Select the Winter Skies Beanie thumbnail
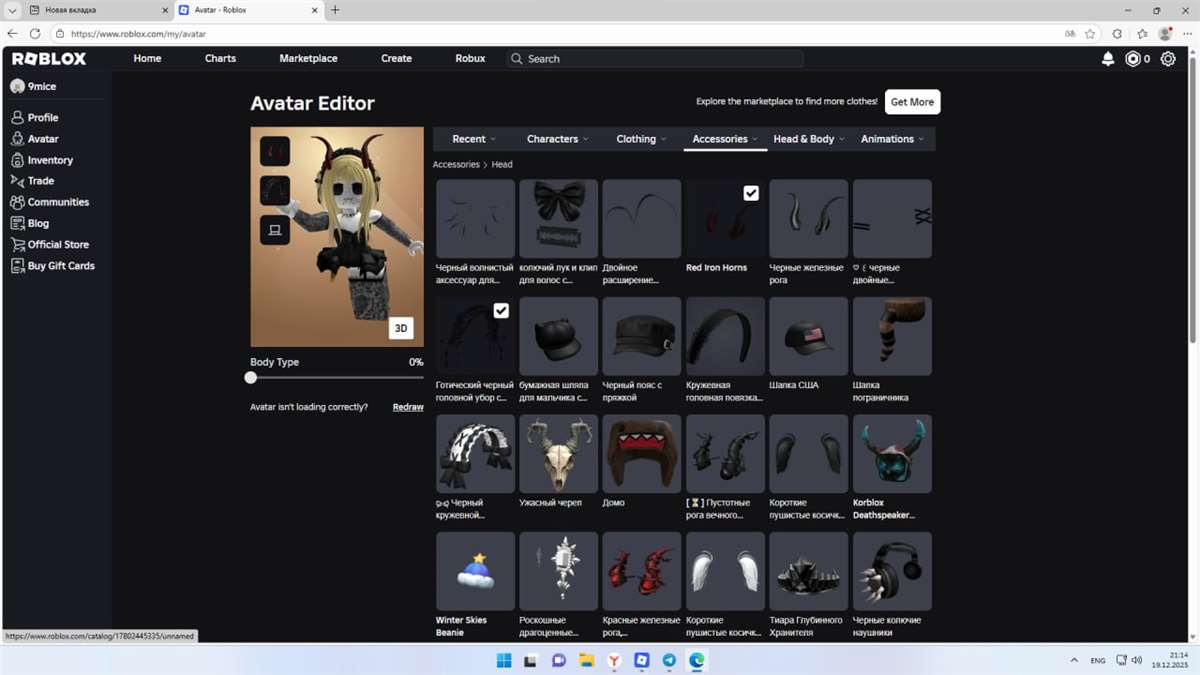This screenshot has width=1200, height=675. click(474, 571)
